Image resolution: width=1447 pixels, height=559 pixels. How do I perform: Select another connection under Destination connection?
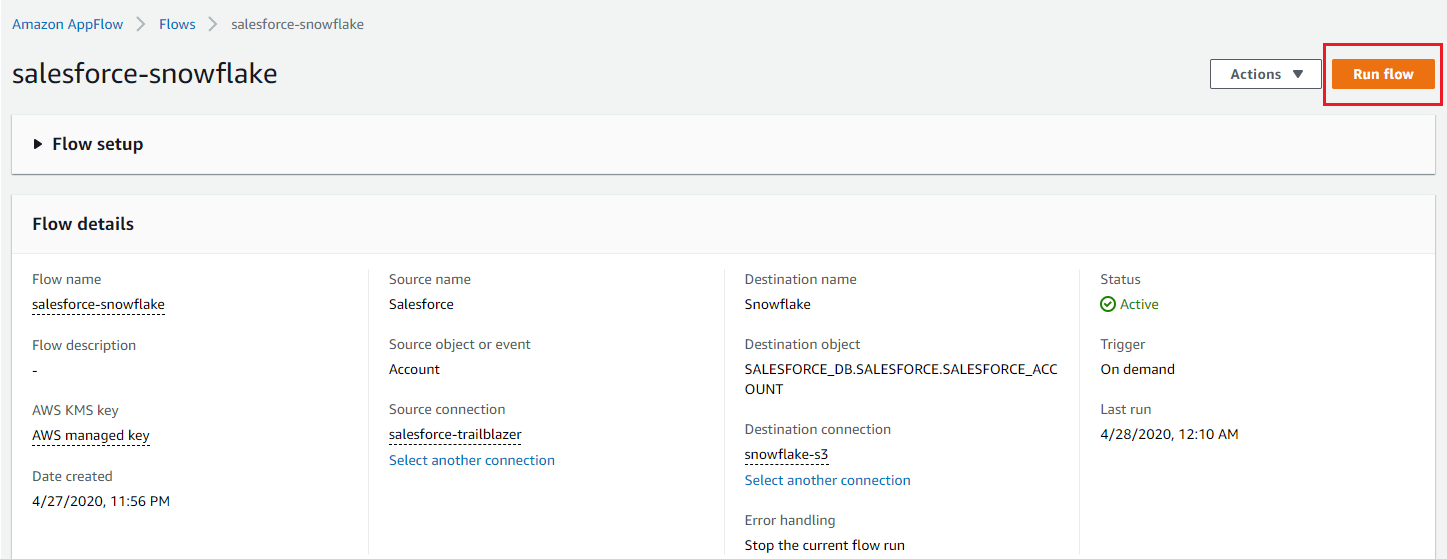pos(827,480)
